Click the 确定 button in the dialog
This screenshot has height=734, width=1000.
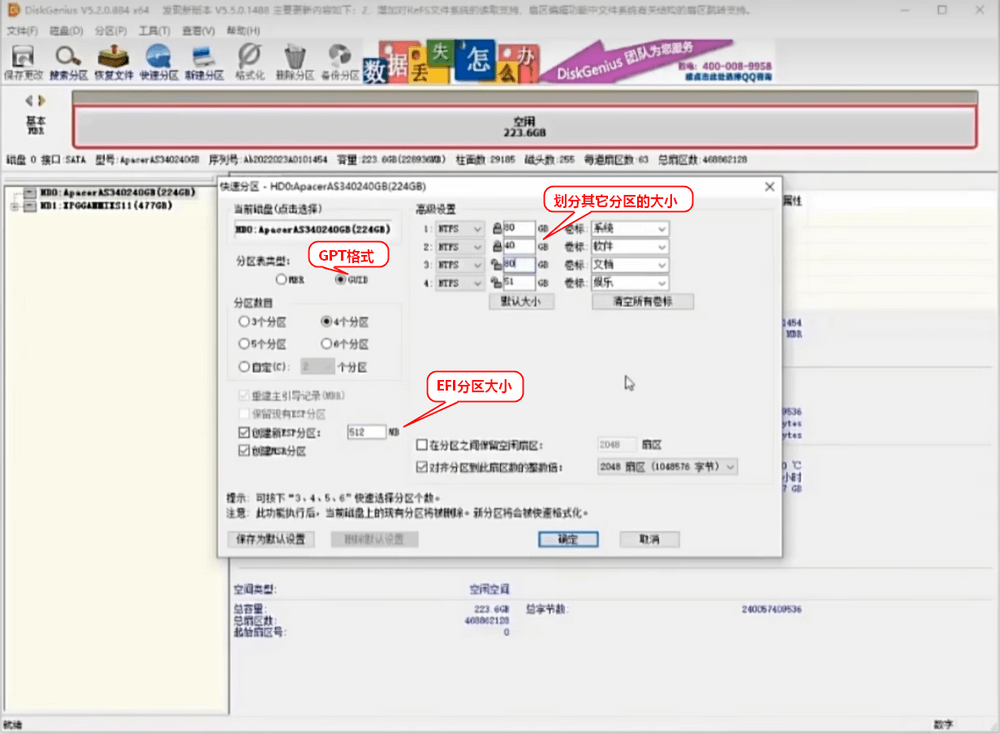tap(568, 539)
